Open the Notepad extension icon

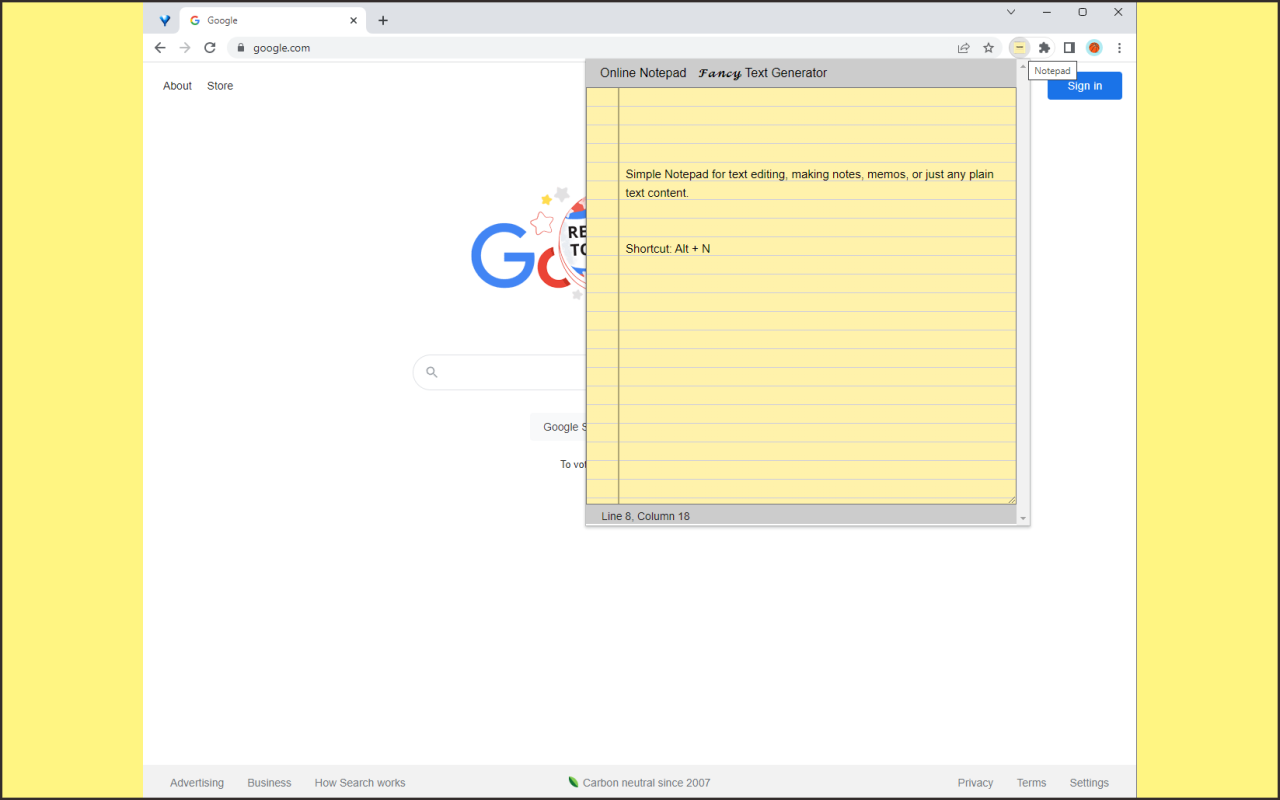(1019, 47)
